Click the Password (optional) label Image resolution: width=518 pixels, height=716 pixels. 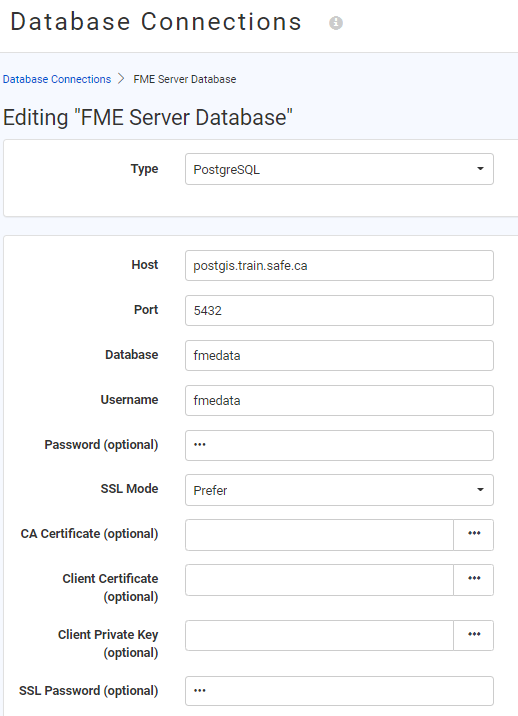tap(101, 445)
